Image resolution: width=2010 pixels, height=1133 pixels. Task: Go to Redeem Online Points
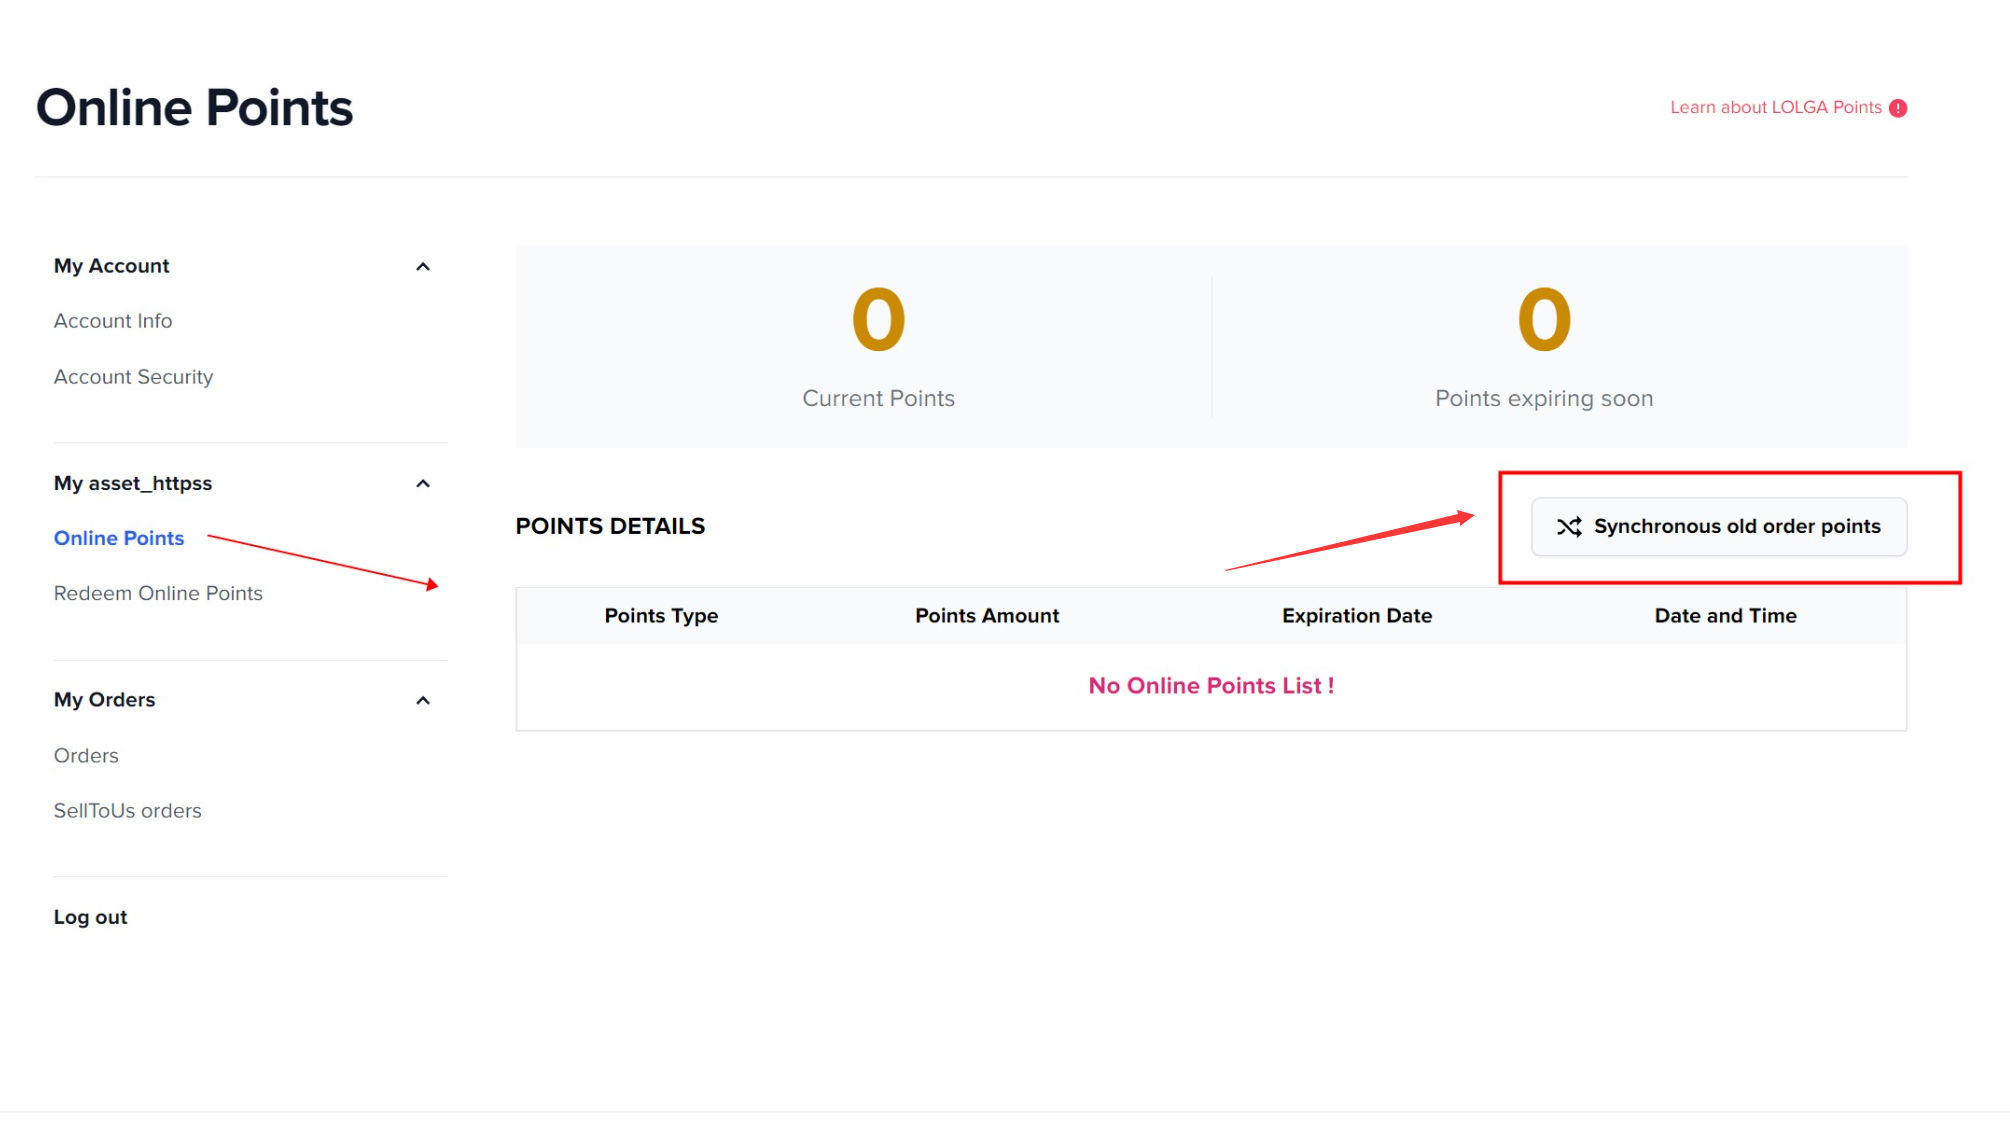coord(158,593)
